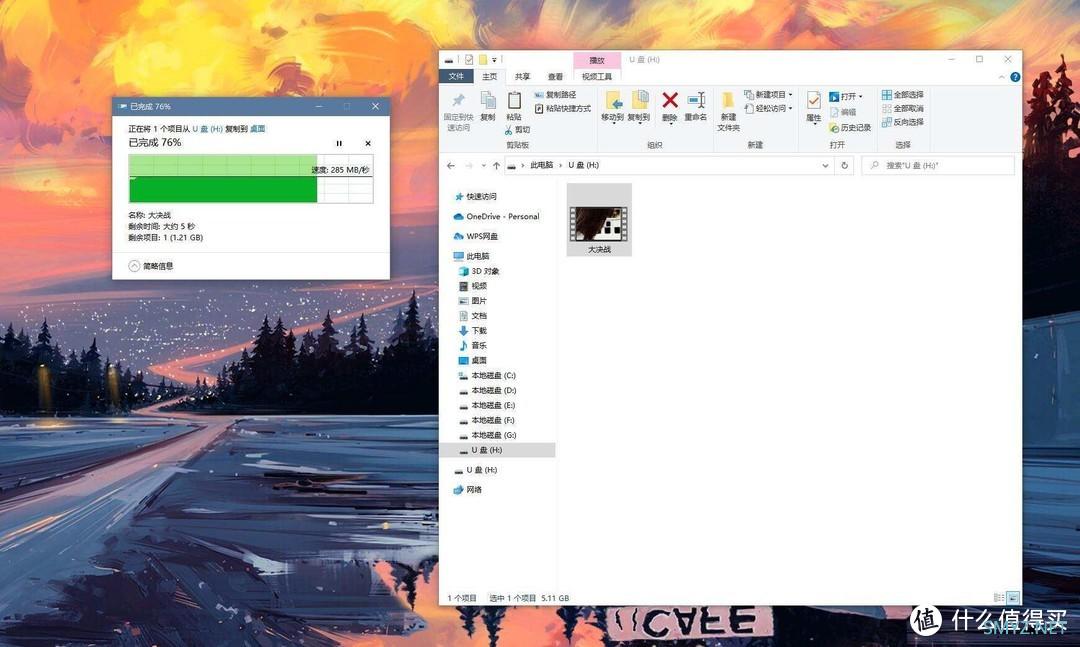Click Invert selection (反向选择)
Viewport: 1080px width, 647px height.
tap(902, 123)
